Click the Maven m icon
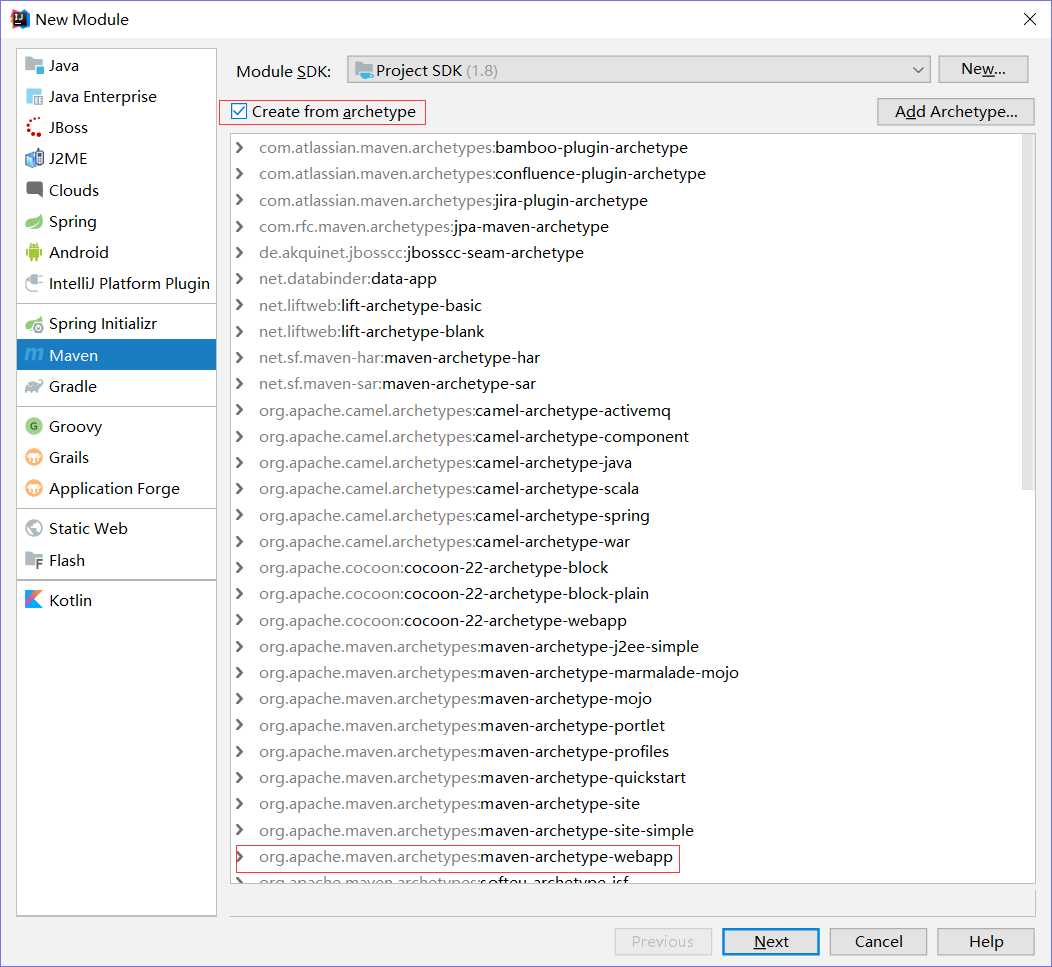 click(34, 354)
